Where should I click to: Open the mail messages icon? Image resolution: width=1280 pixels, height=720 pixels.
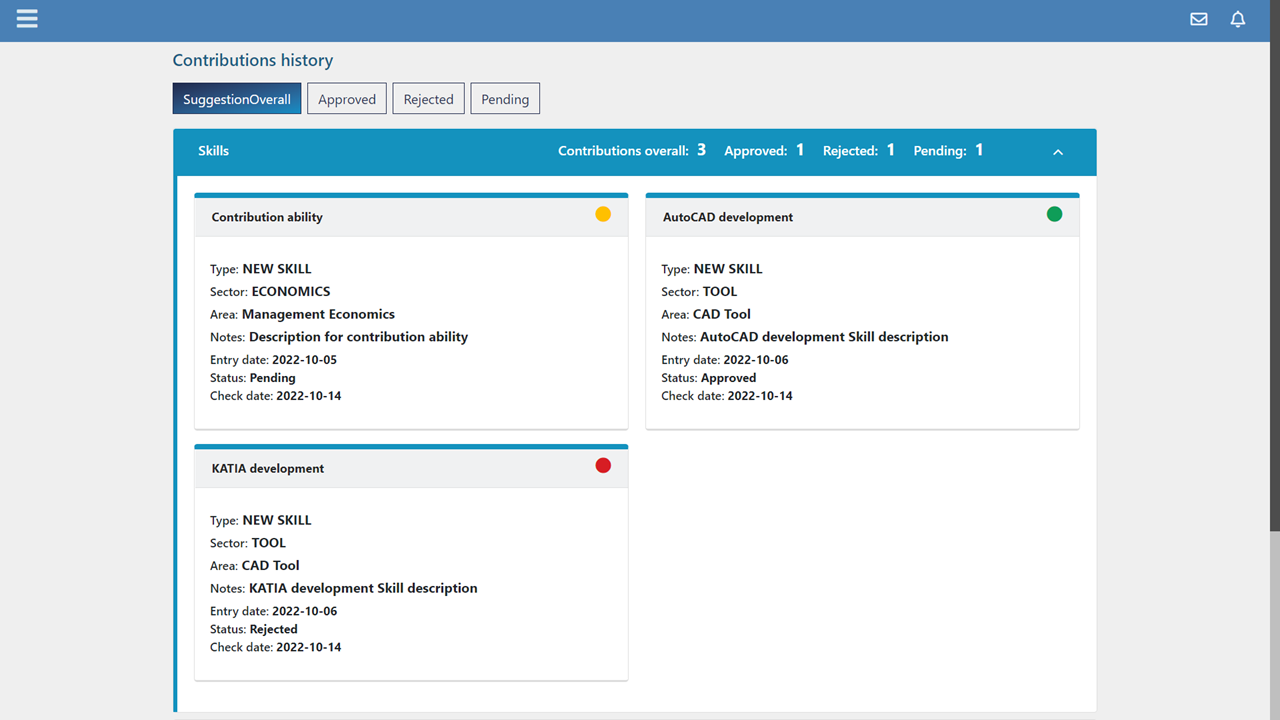[x=1198, y=19]
